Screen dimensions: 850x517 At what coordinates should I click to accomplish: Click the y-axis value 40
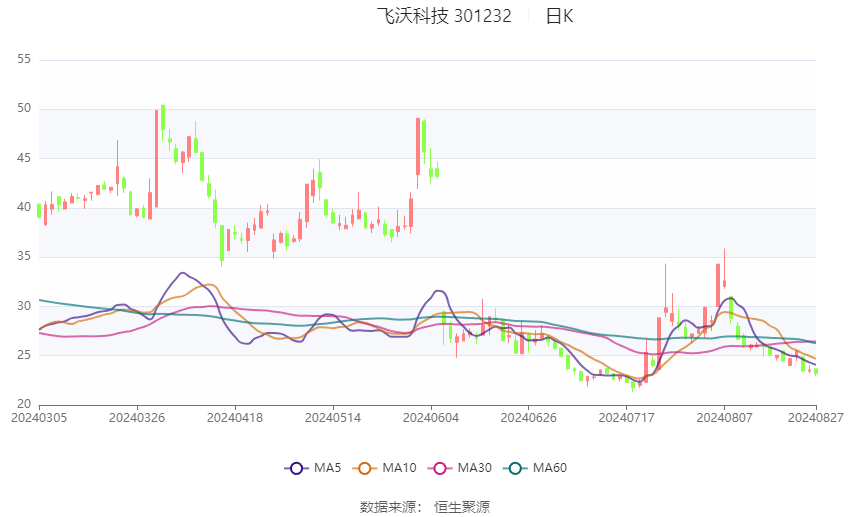(24, 207)
